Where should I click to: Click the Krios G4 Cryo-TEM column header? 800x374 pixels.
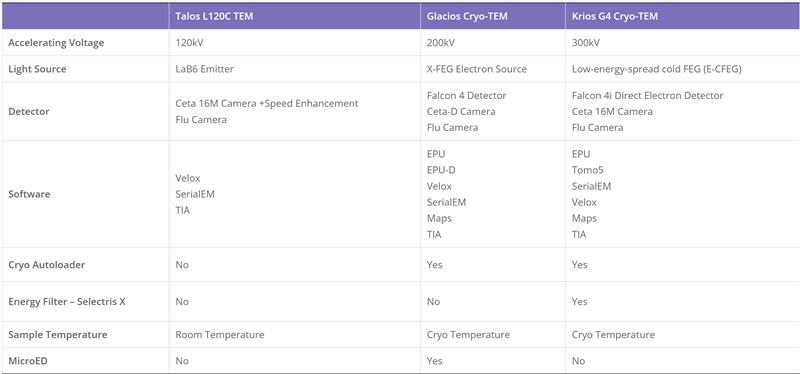[614, 16]
